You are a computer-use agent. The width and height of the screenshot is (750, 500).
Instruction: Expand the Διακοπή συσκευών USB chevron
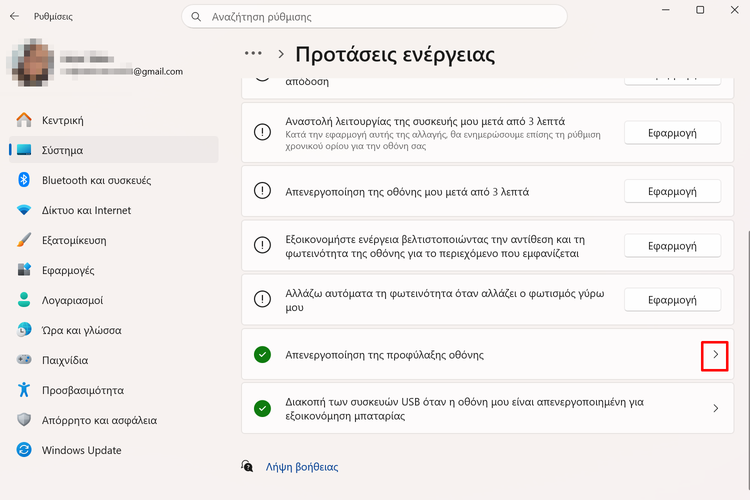pyautogui.click(x=714, y=408)
